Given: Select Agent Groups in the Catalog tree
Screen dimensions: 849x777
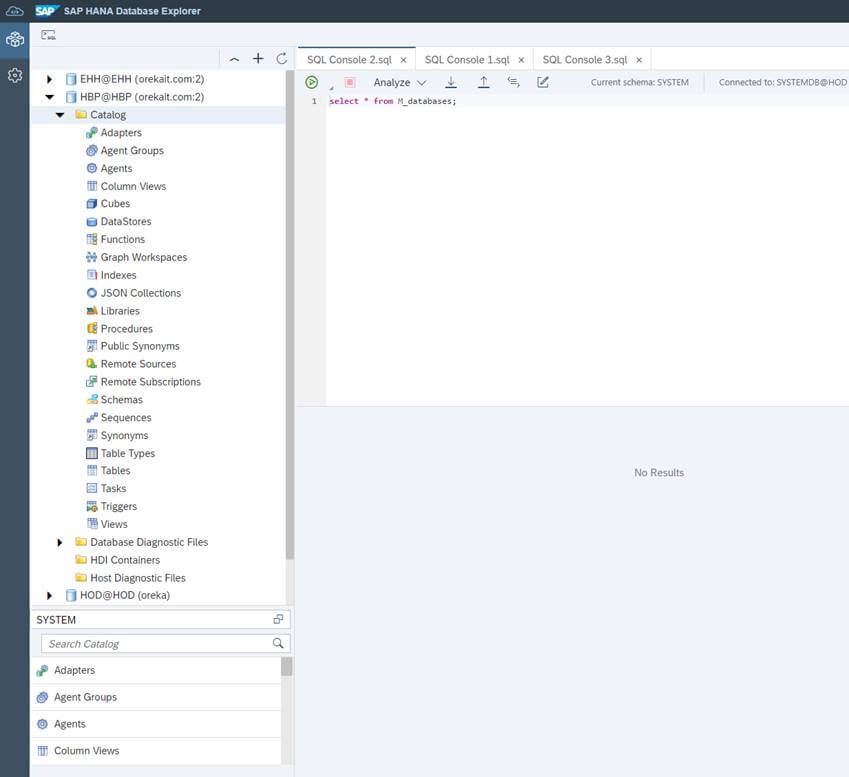Looking at the screenshot, I should click(x=132, y=151).
